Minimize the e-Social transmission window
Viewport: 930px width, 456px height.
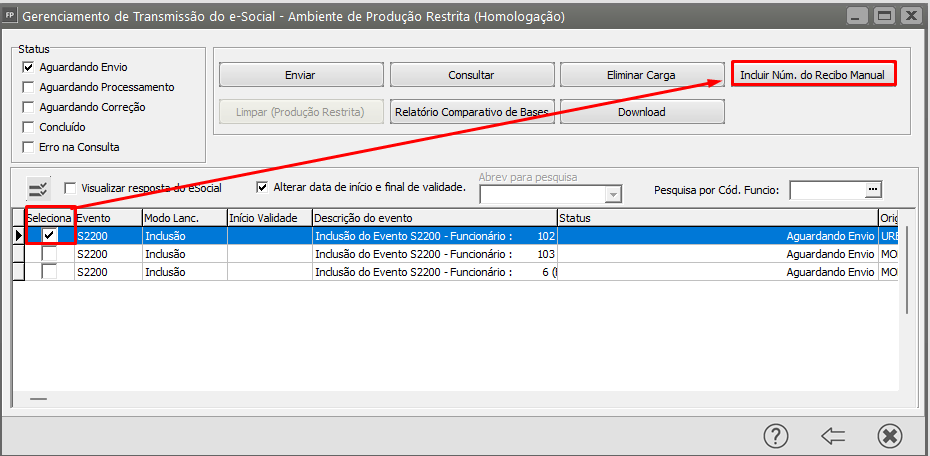click(858, 16)
